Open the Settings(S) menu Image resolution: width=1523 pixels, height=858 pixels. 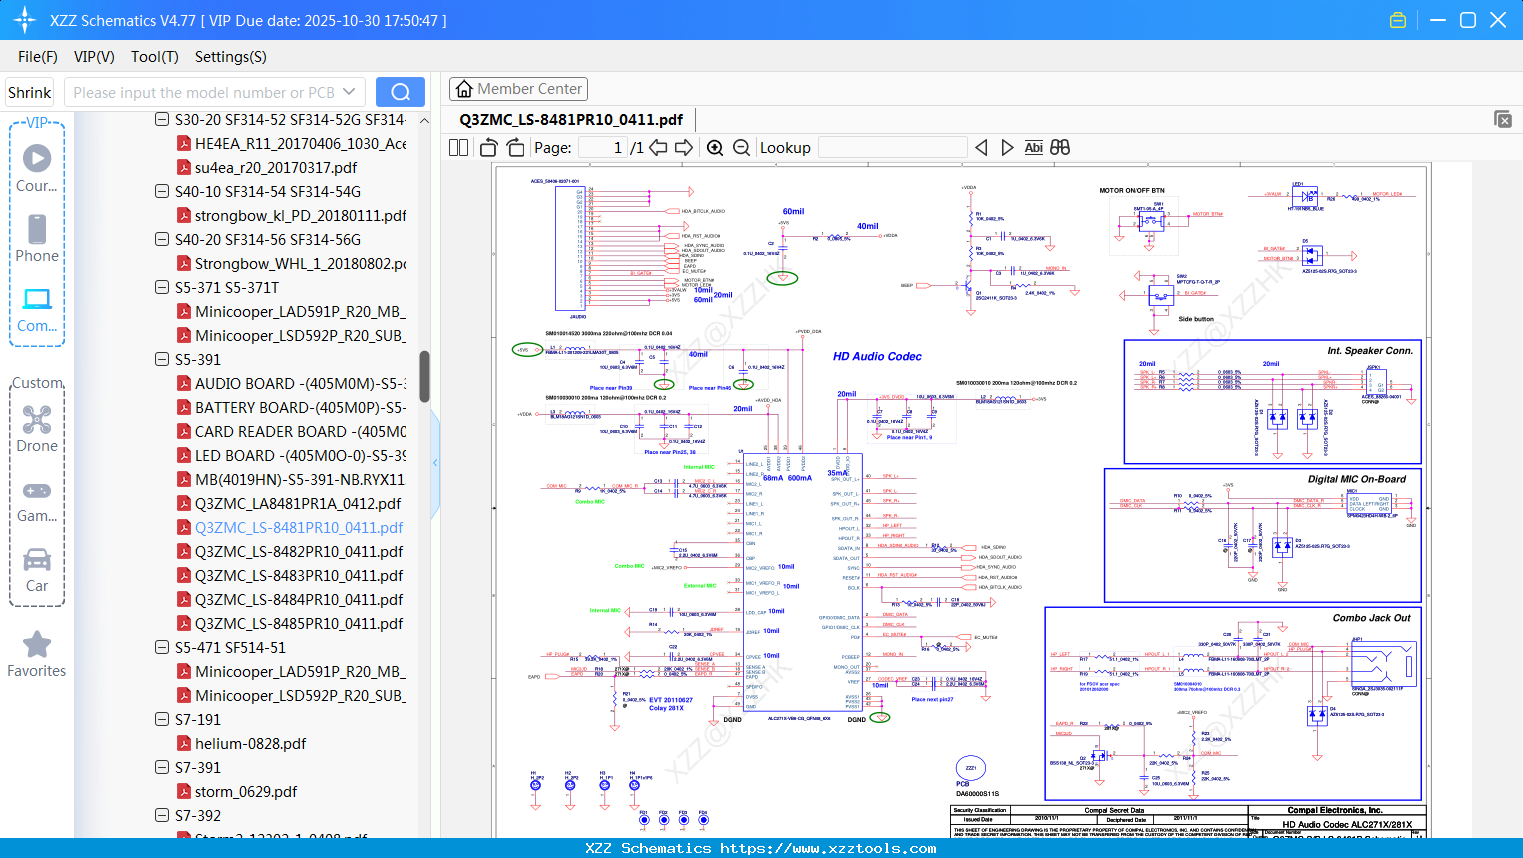pos(230,57)
